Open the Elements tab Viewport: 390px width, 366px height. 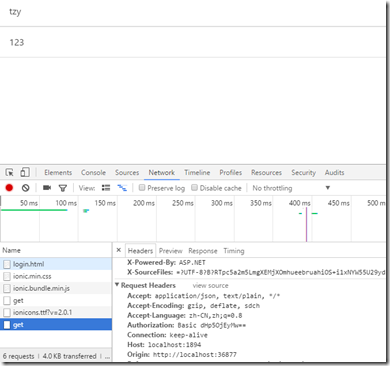[x=58, y=172]
